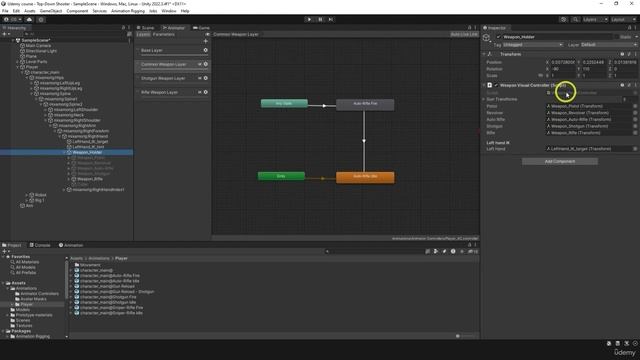Image resolution: width=640 pixels, height=360 pixels.
Task: Toggle the Static checkbox in Inspector
Action: pyautogui.click(x=617, y=37)
